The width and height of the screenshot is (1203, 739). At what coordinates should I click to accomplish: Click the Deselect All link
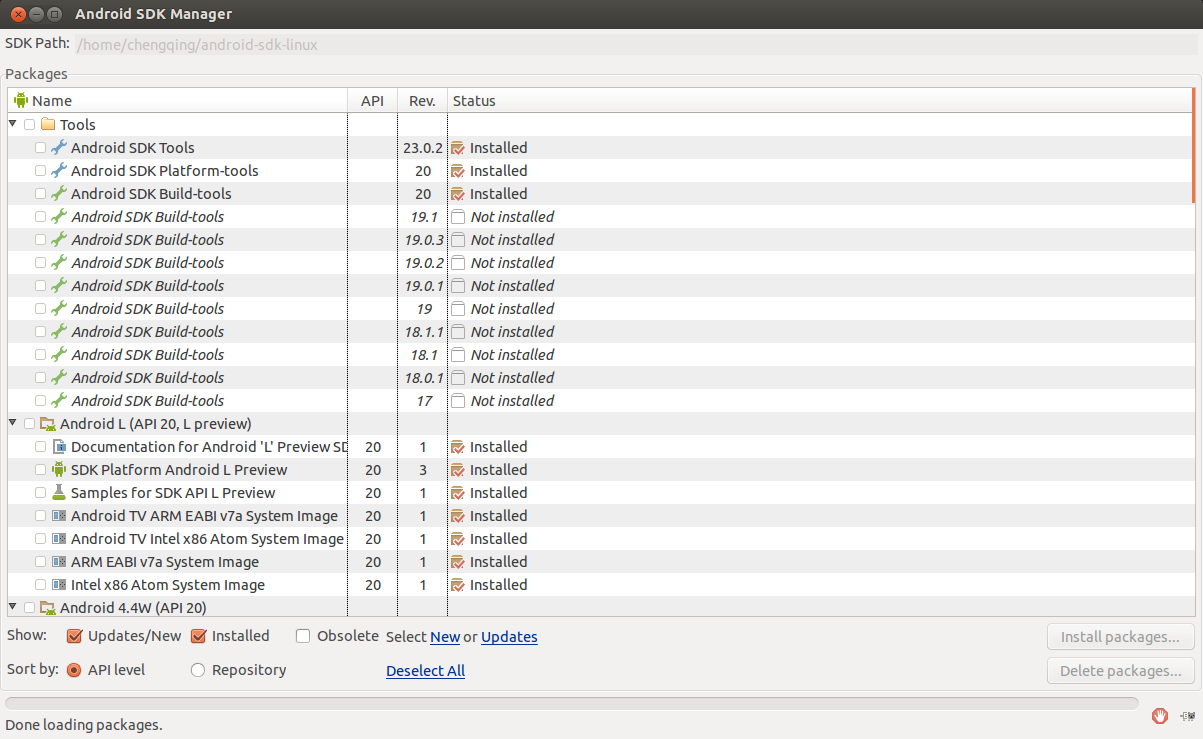[x=425, y=671]
